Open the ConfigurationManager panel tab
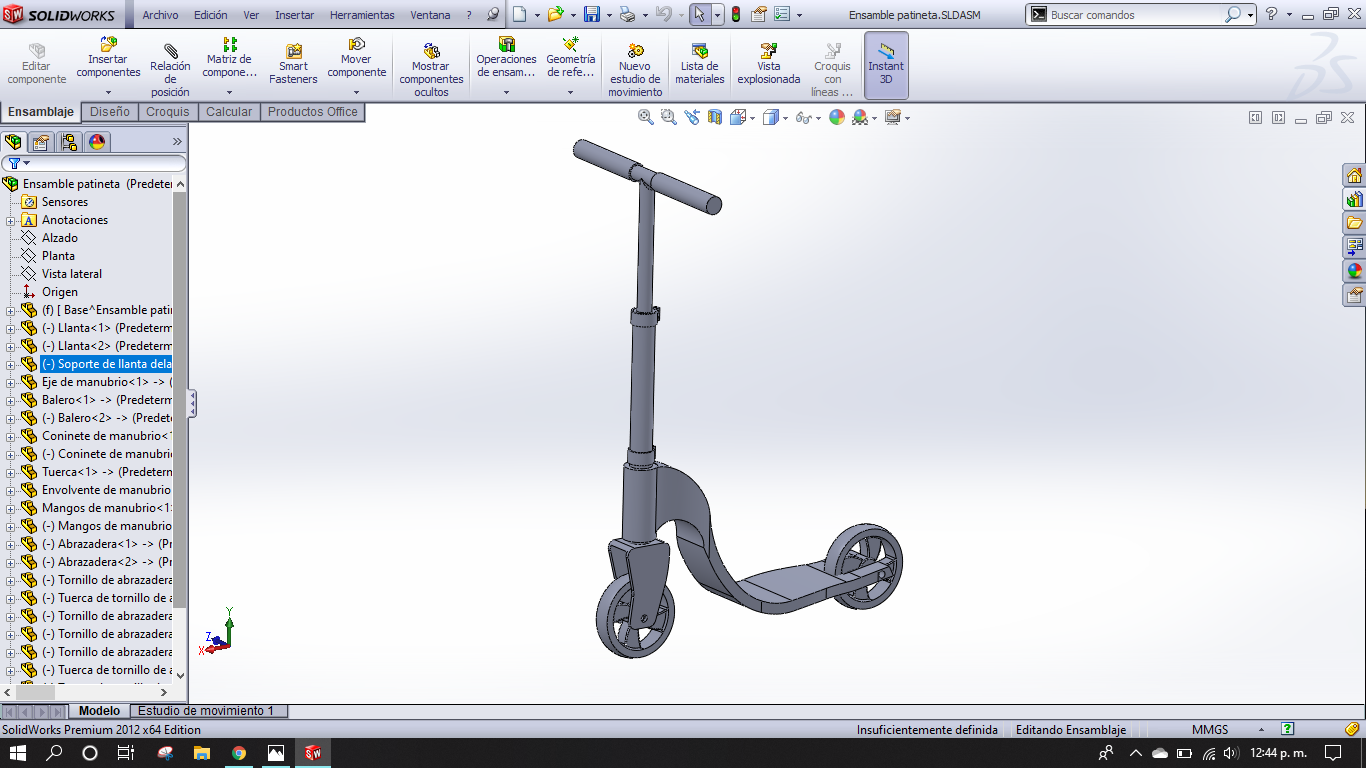The image size is (1366, 768). coord(69,142)
